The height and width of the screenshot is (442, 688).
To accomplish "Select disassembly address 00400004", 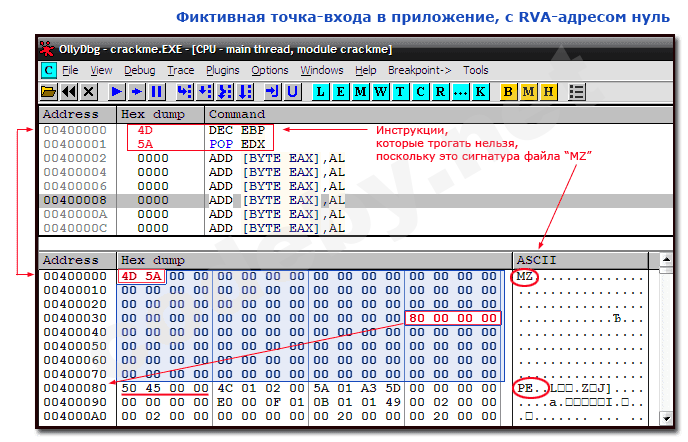I will coord(75,172).
